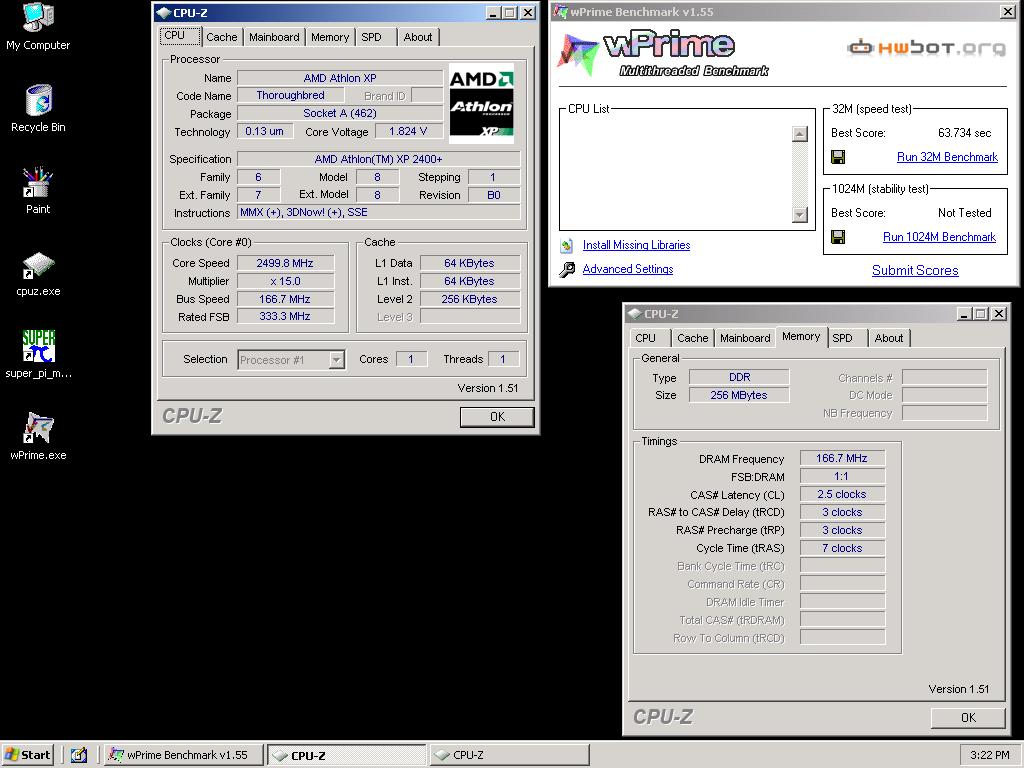Click the CAS# Latency 2.5 clocks value
The width and height of the screenshot is (1024, 768).
tap(842, 494)
